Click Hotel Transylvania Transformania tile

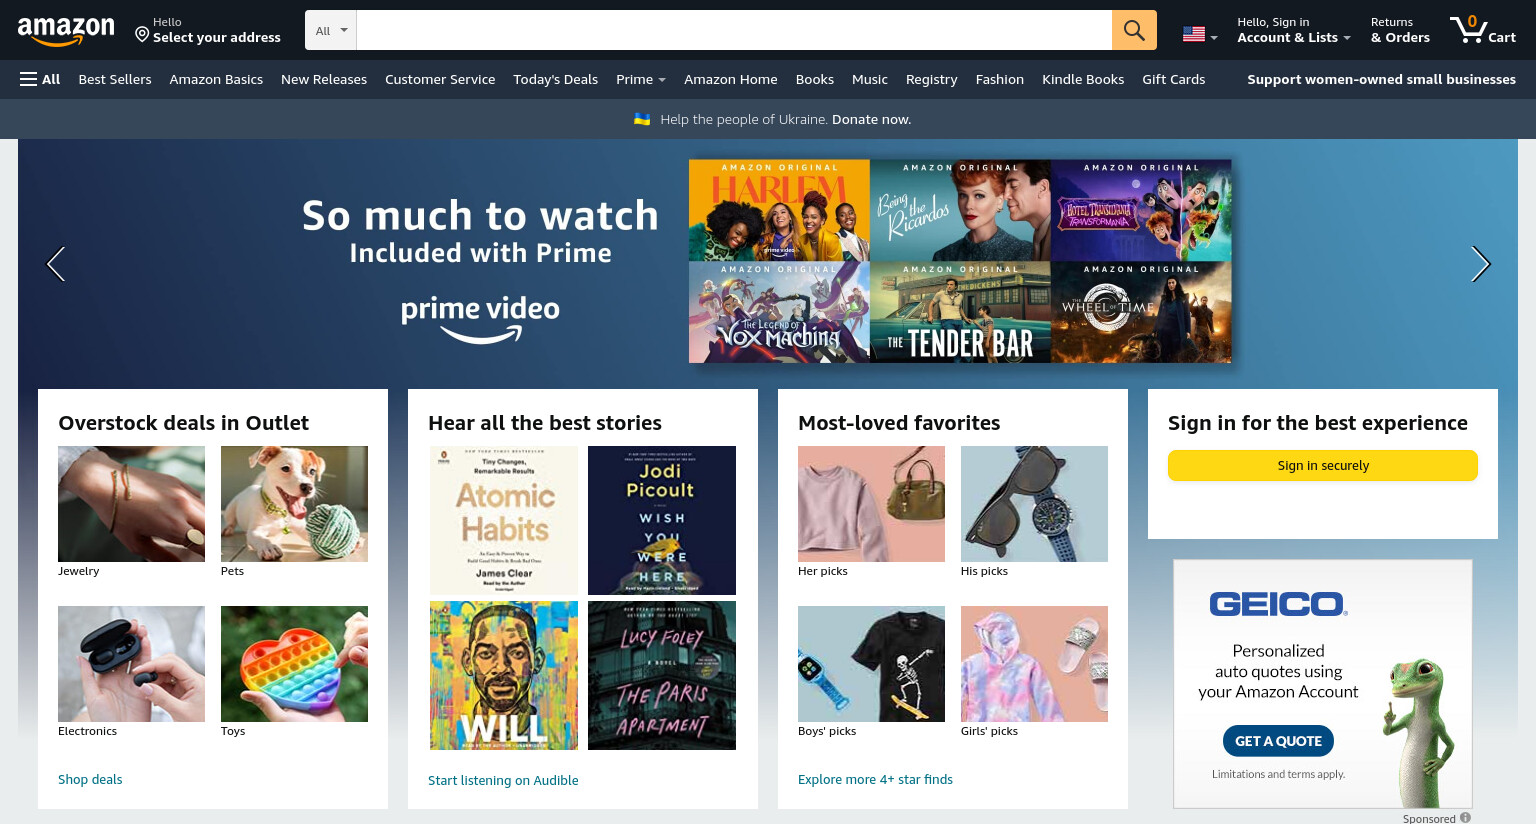(1141, 210)
